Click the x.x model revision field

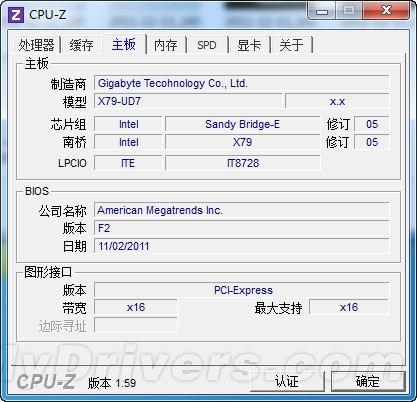coord(337,101)
